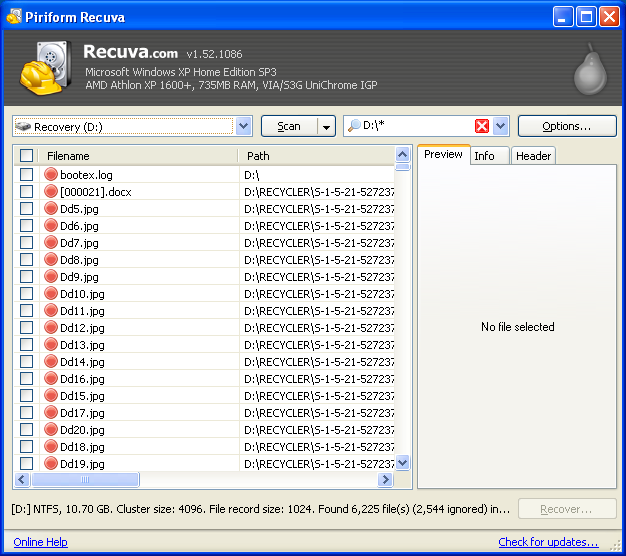
Task: Click the D:\ path of bootex.log
Action: coord(252,175)
